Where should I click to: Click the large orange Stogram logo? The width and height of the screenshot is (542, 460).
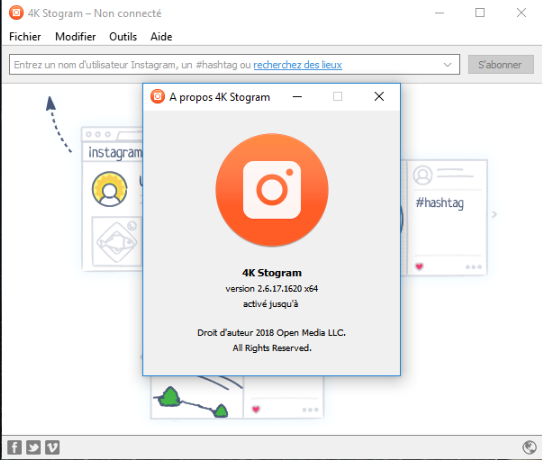pos(272,190)
